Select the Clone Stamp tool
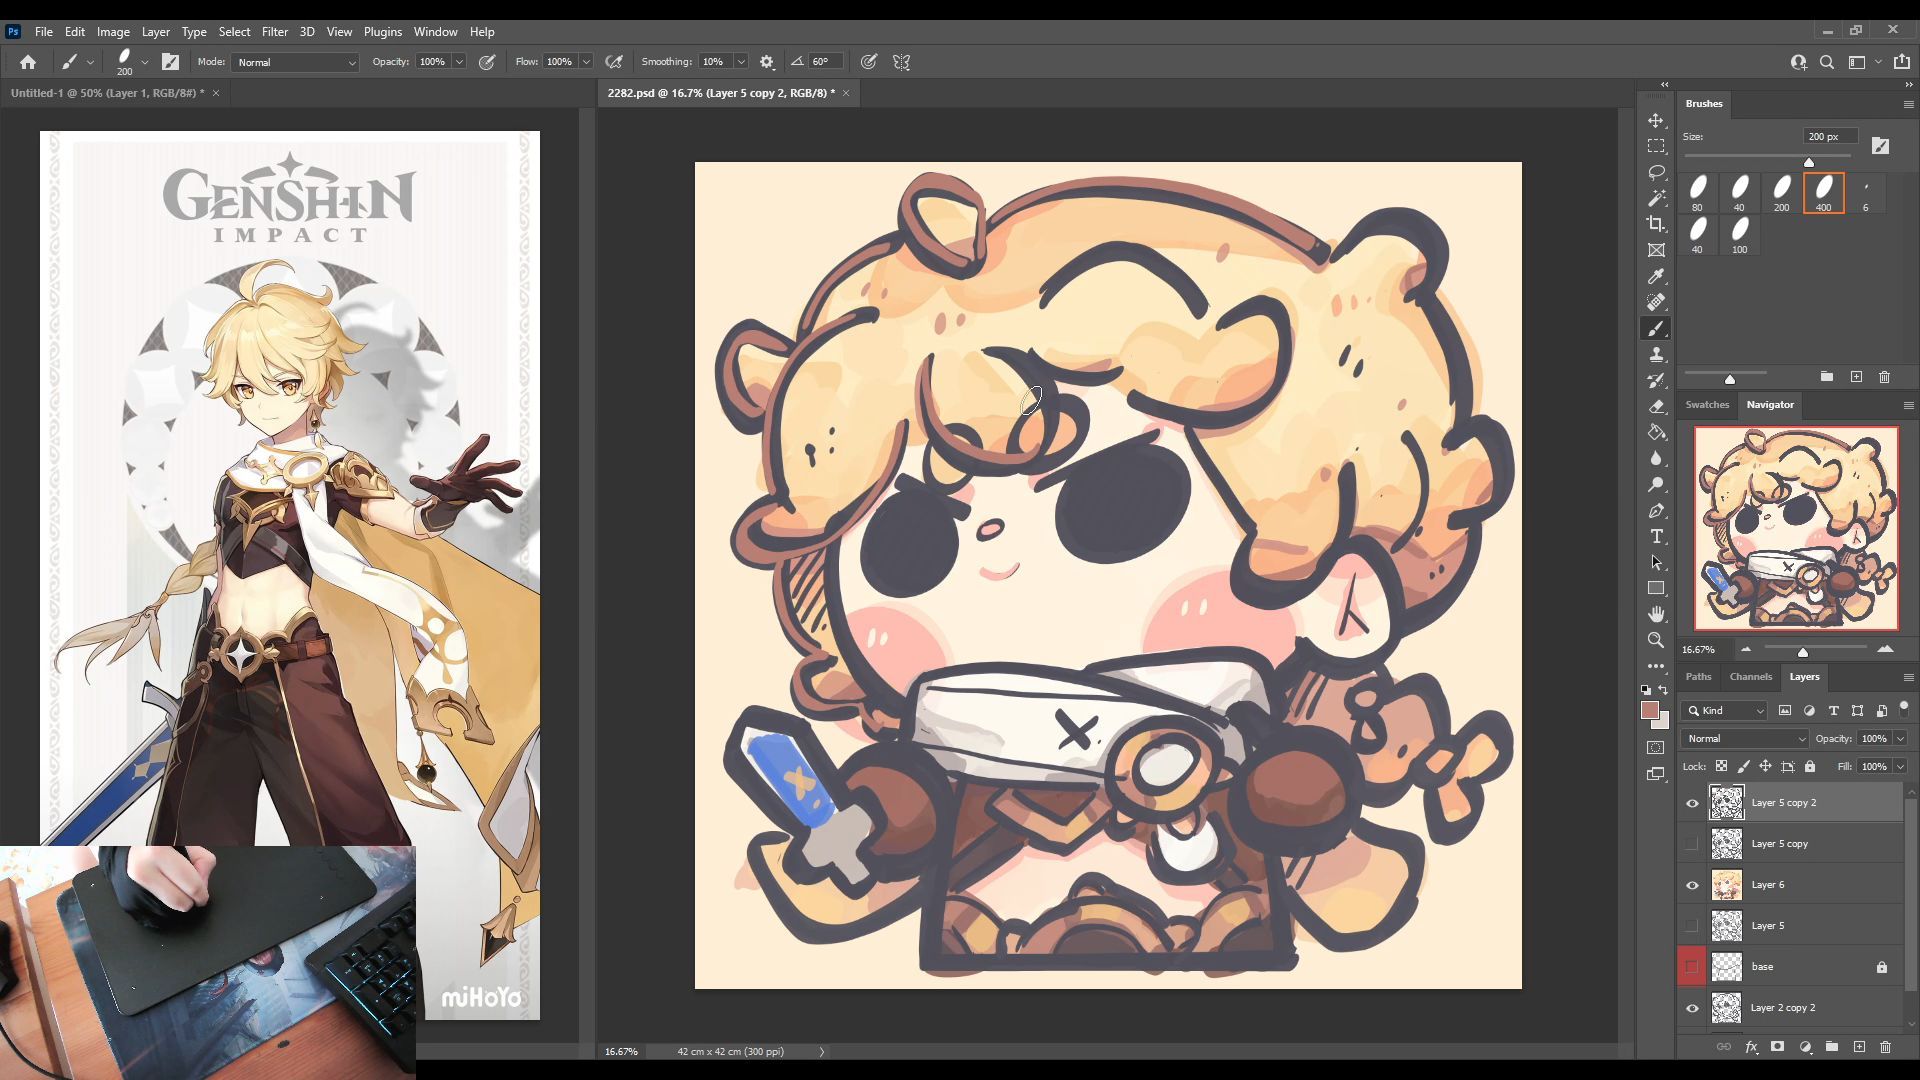1920x1080 pixels. point(1656,354)
